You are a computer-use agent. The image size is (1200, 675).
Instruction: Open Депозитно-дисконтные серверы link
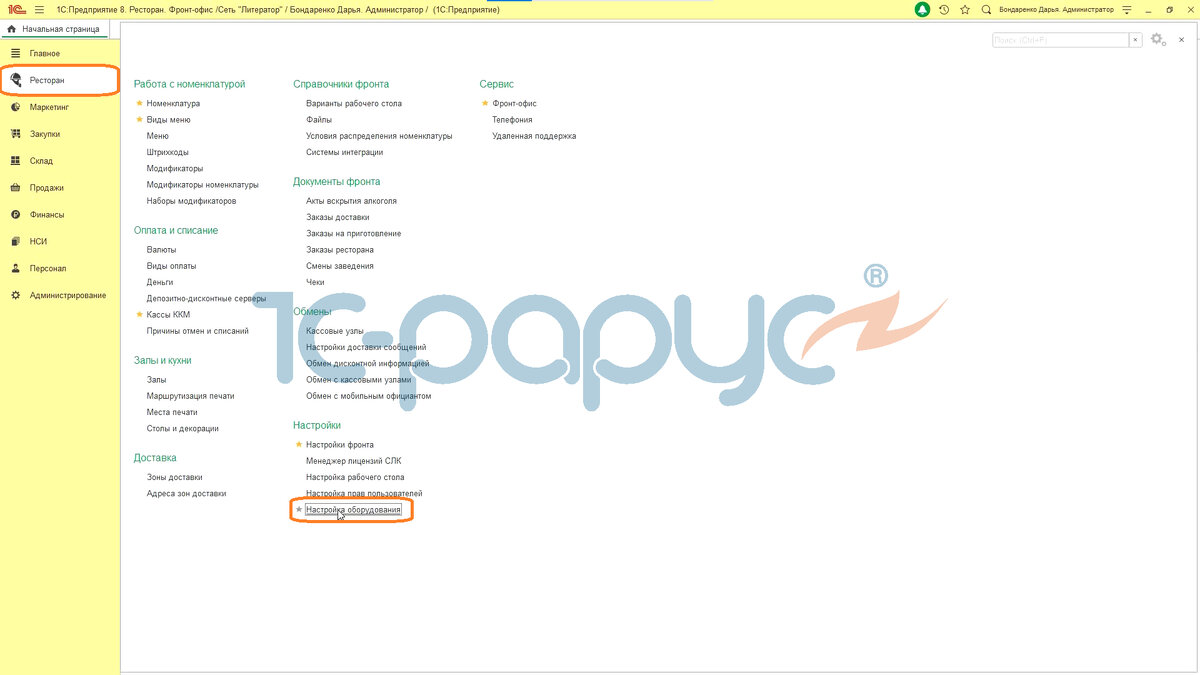pyautogui.click(x=206, y=298)
